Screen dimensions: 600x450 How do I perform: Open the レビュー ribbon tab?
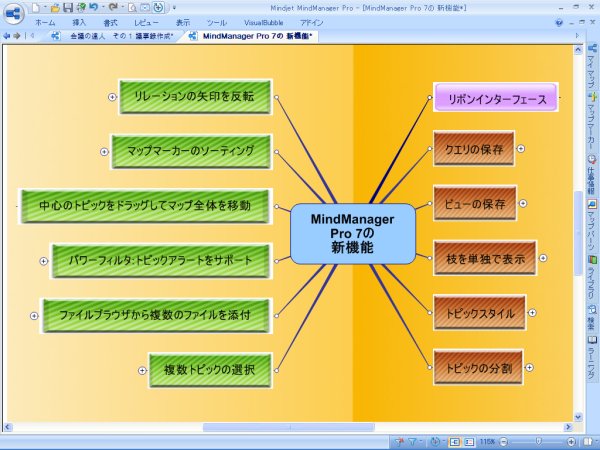146,23
